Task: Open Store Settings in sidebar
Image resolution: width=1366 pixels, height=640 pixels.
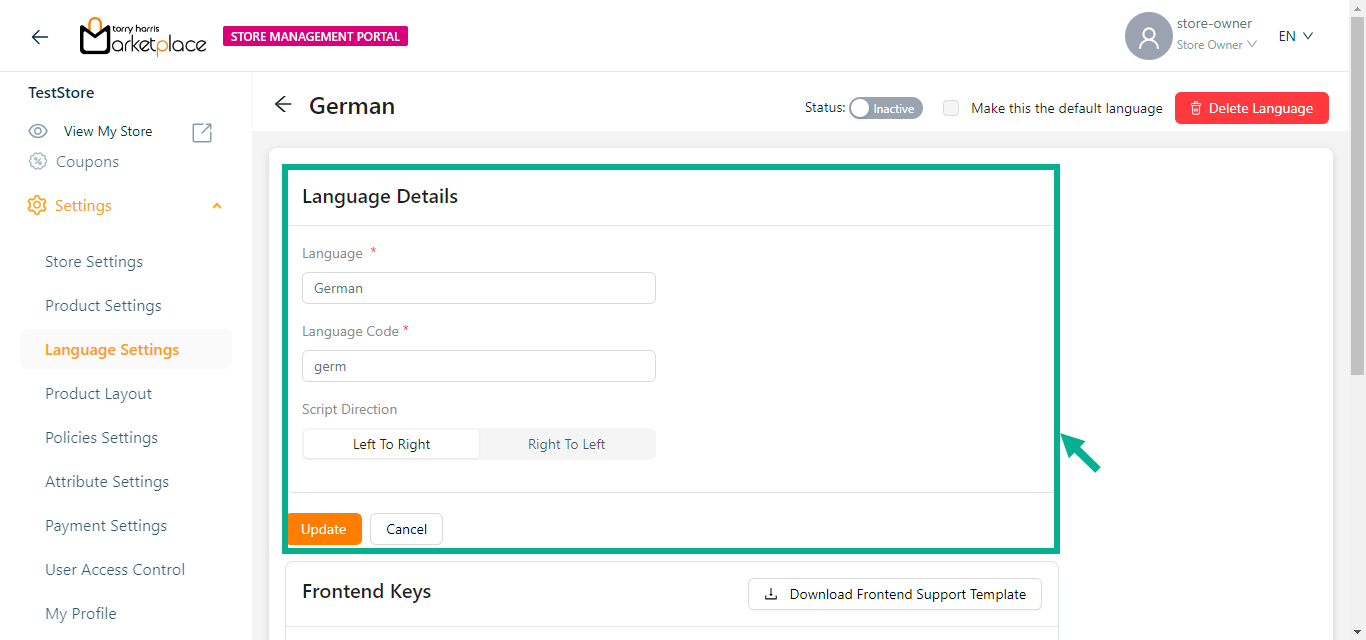Action: click(x=94, y=262)
